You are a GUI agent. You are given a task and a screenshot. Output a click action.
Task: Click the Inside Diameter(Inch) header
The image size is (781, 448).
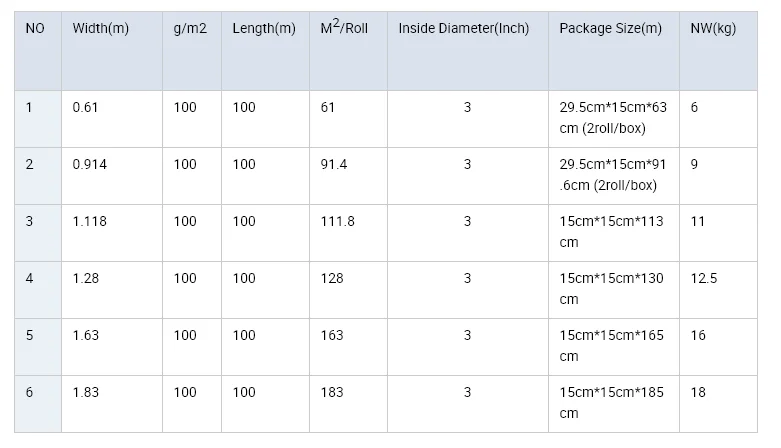coord(463,29)
